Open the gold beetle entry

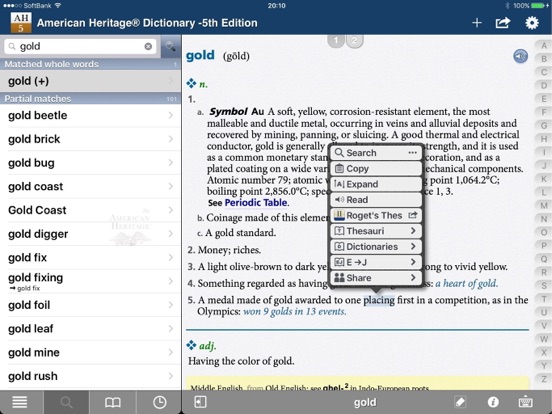(90, 115)
